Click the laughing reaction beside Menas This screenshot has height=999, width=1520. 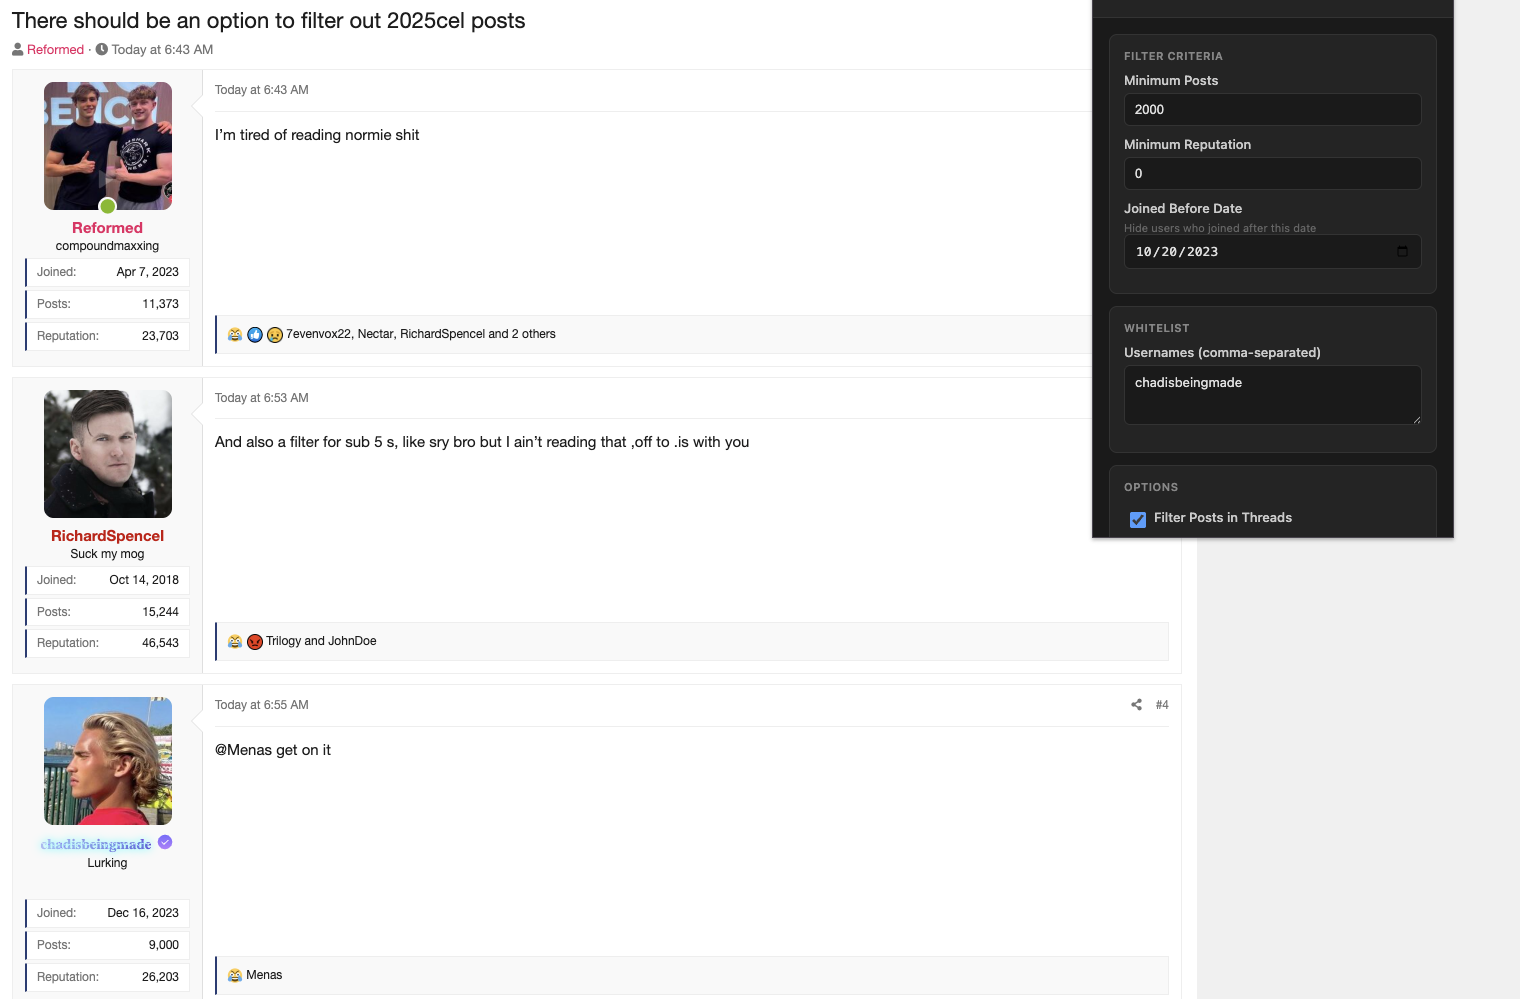[235, 976]
